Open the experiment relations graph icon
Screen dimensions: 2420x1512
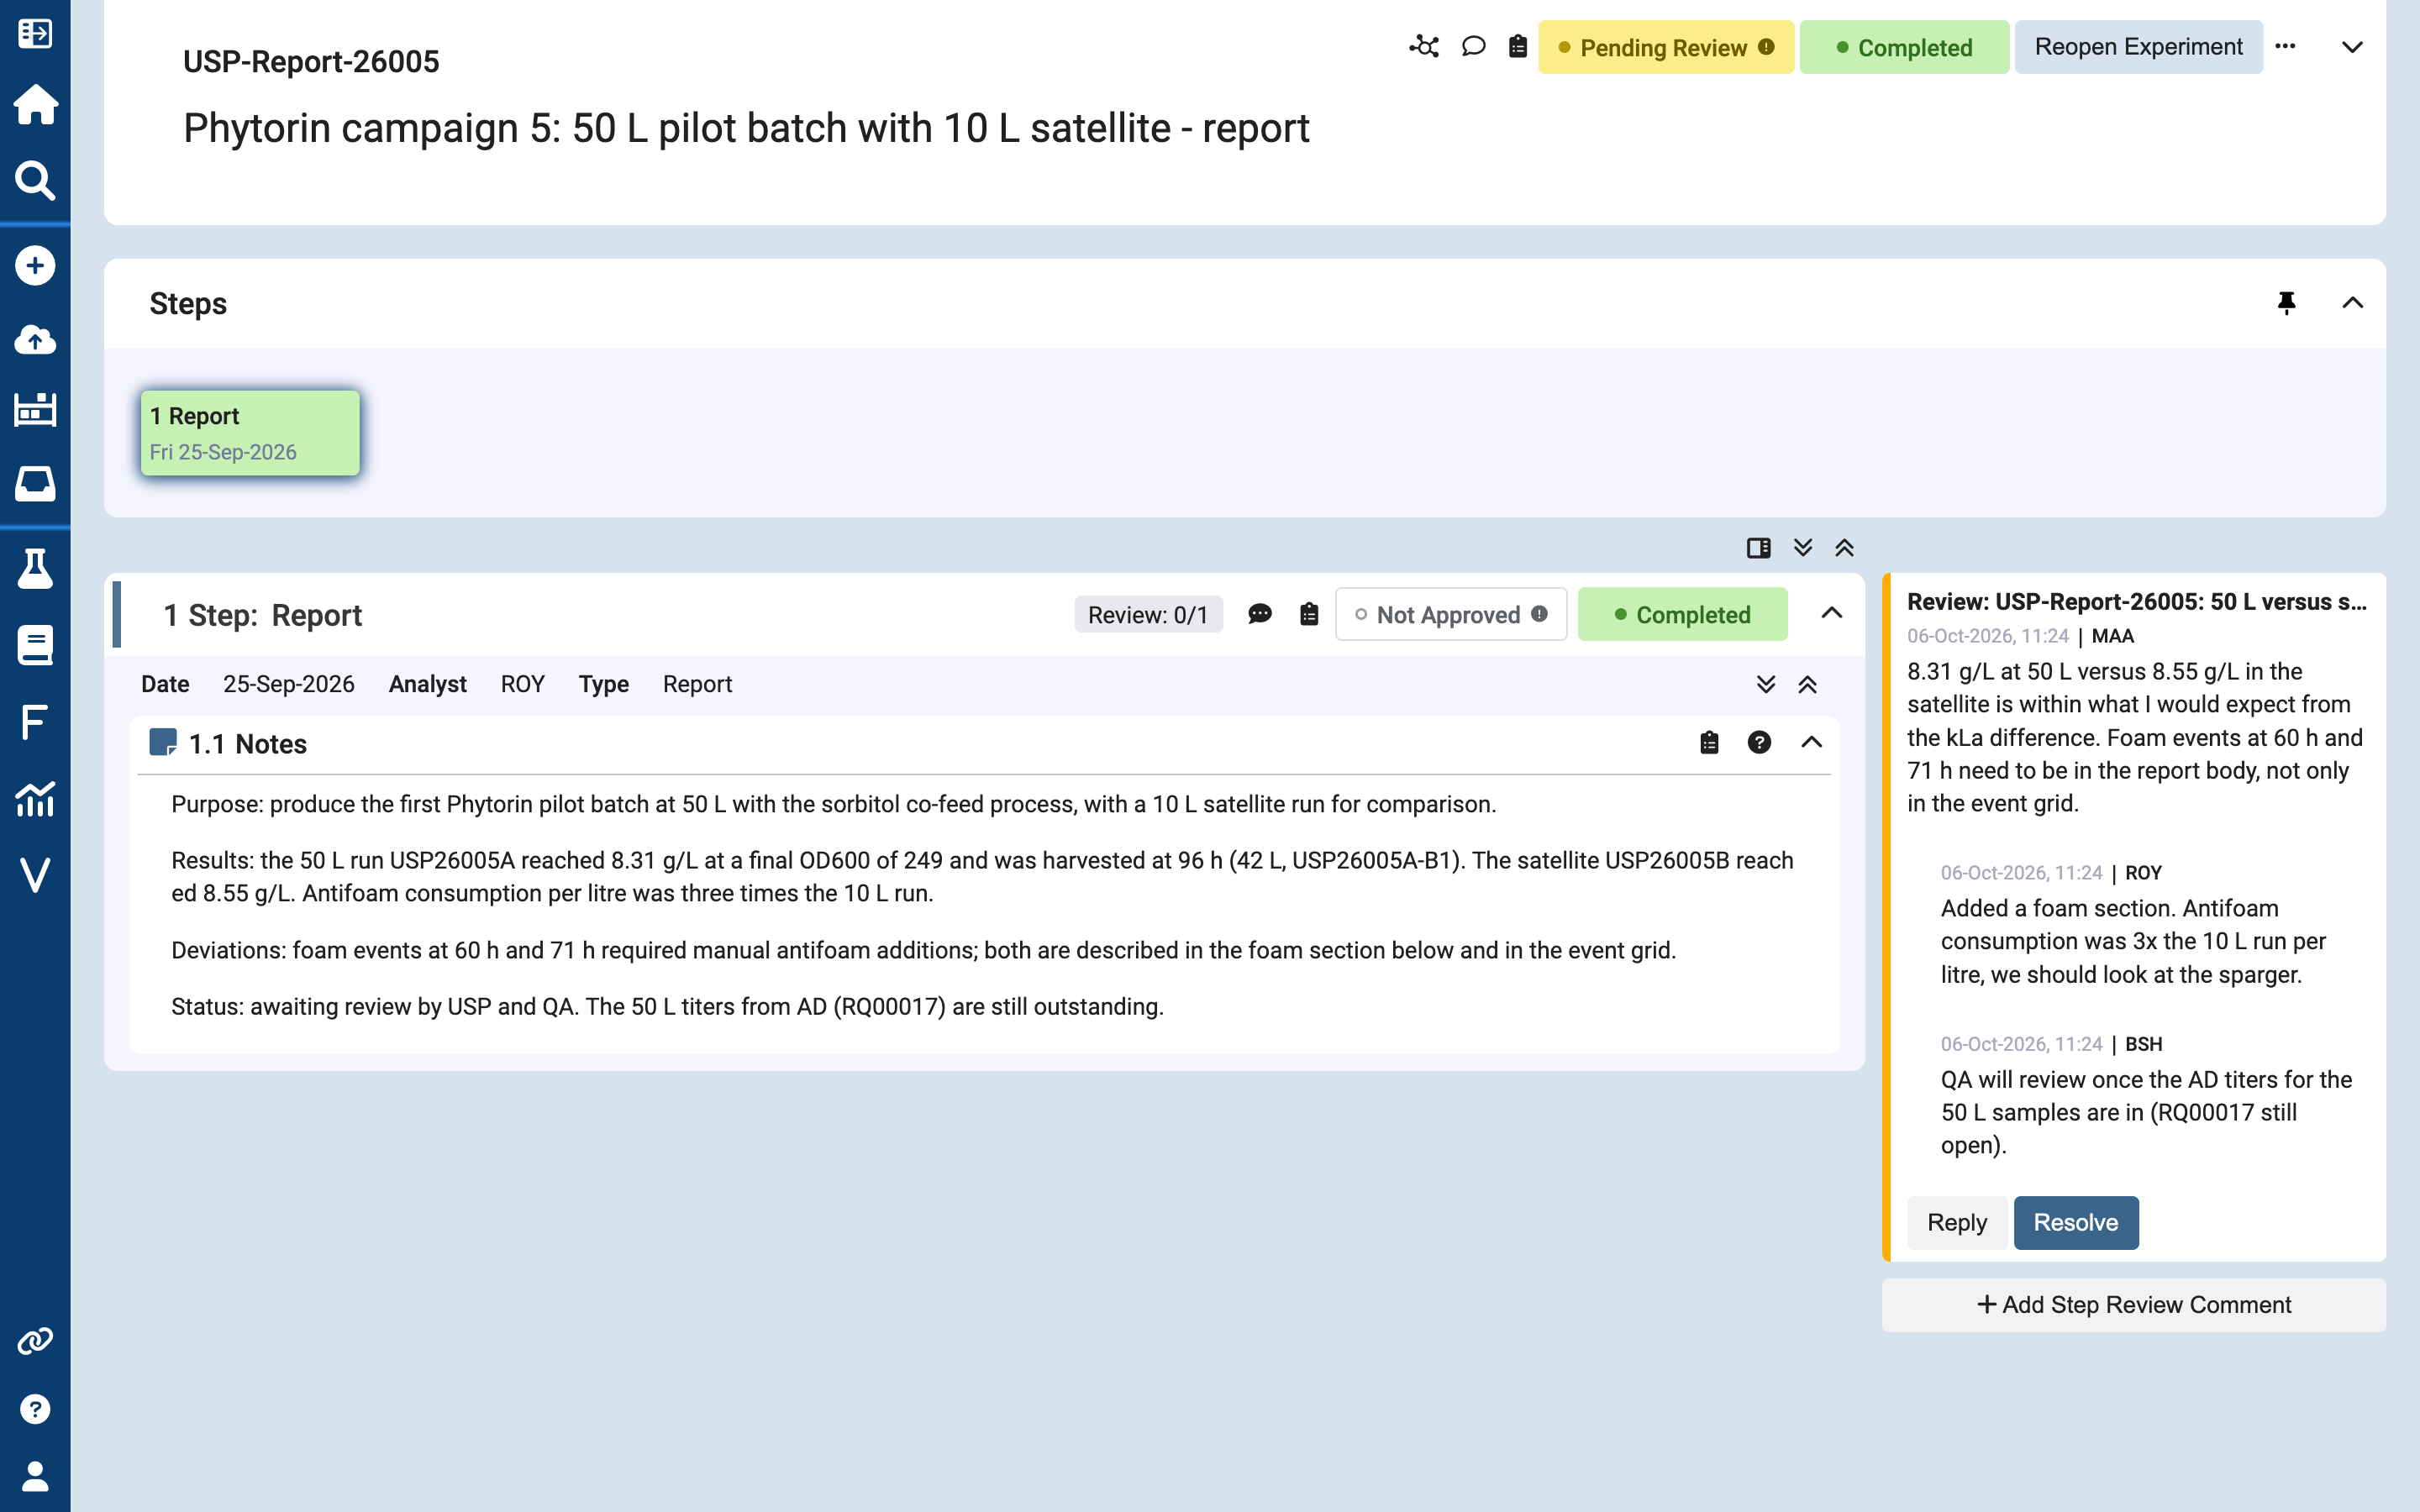(x=1424, y=47)
